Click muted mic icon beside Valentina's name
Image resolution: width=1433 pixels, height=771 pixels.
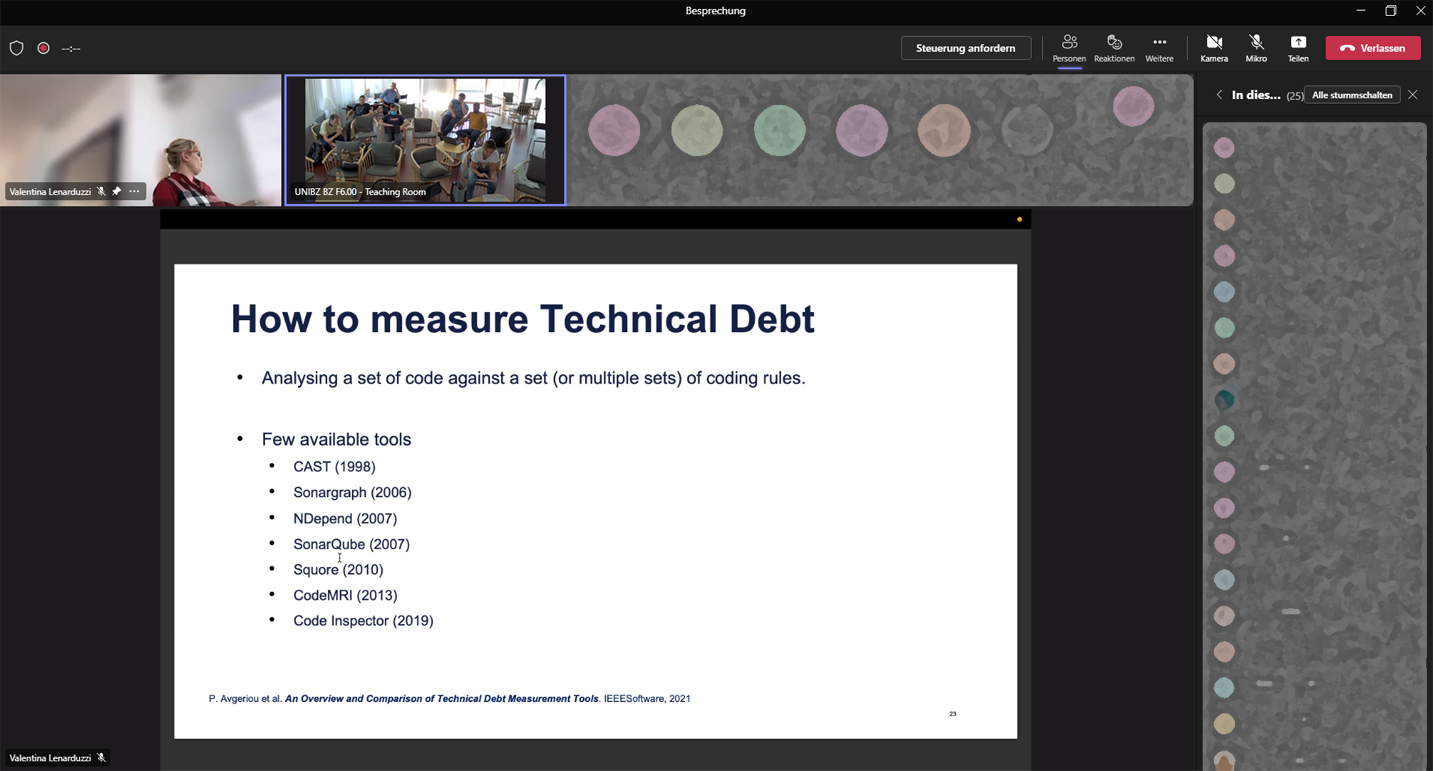point(101,191)
